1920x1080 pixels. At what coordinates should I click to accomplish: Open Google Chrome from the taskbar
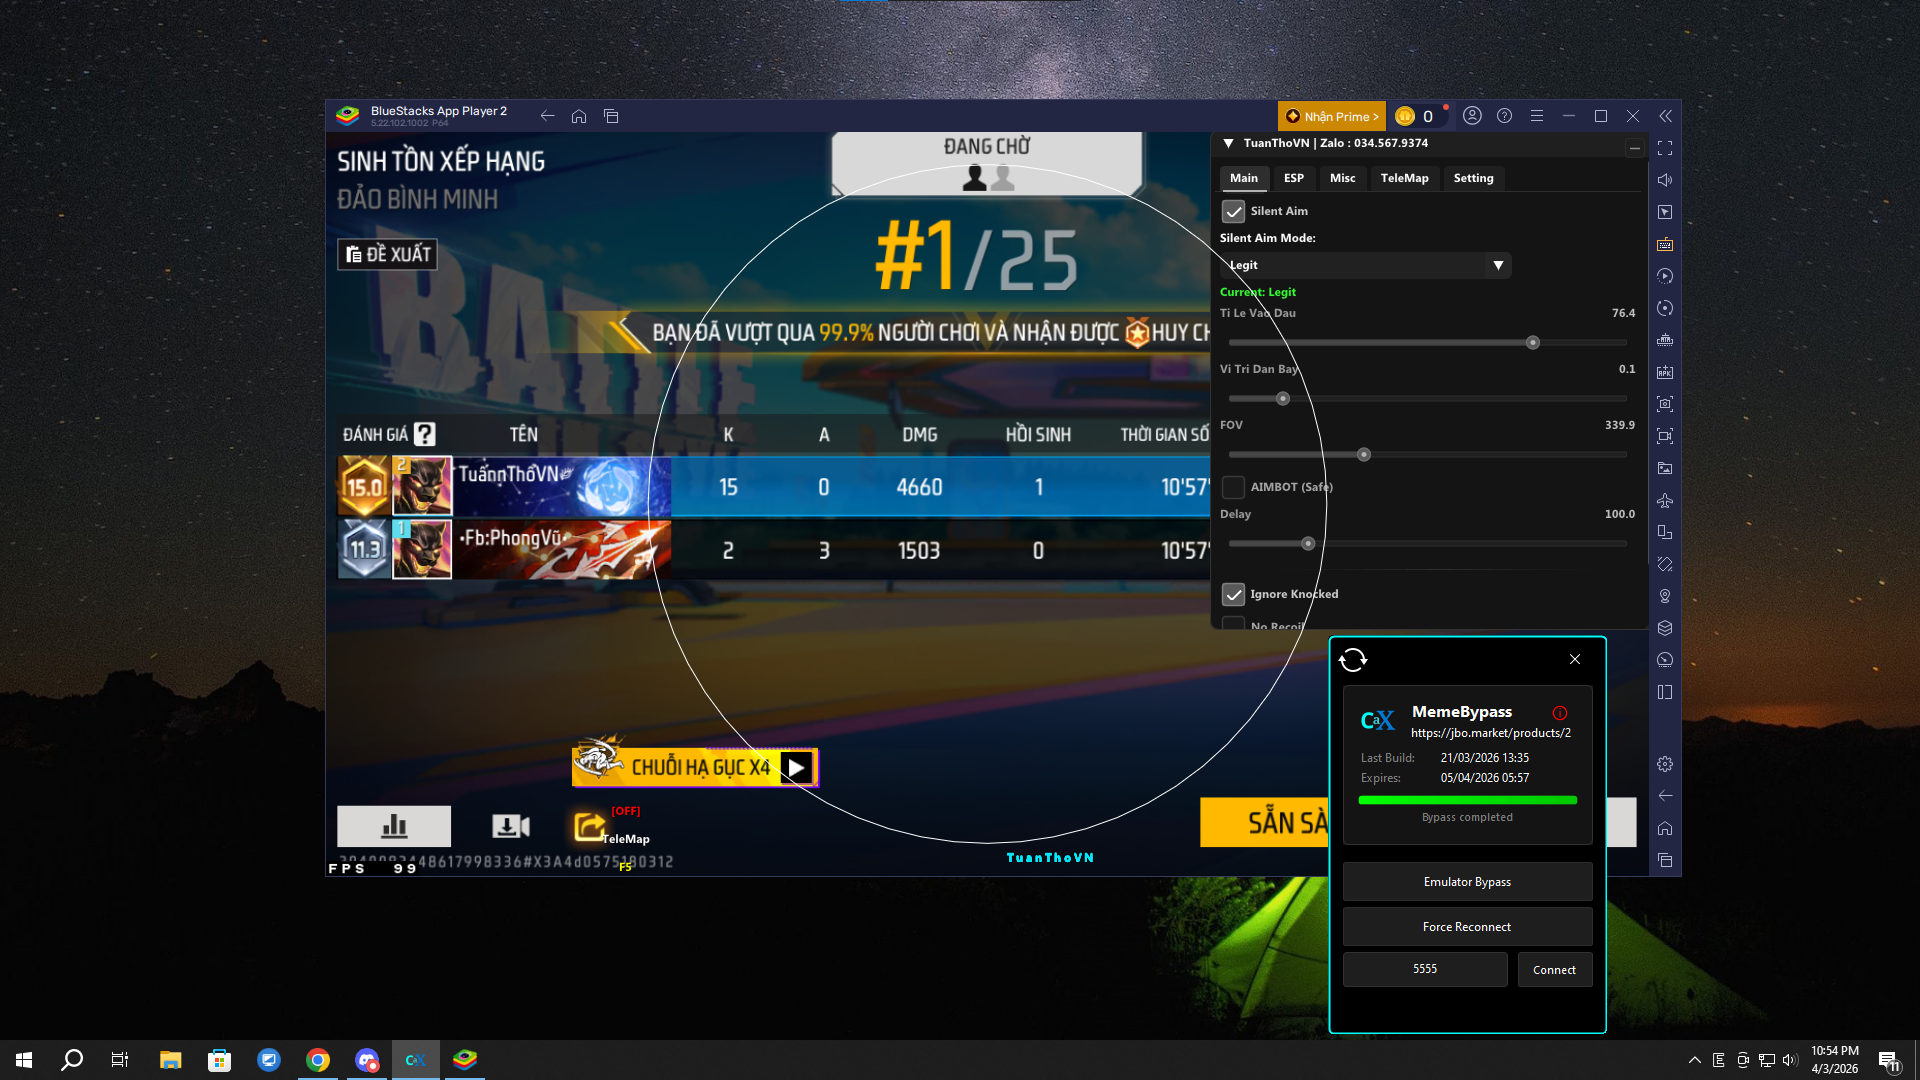(318, 1060)
